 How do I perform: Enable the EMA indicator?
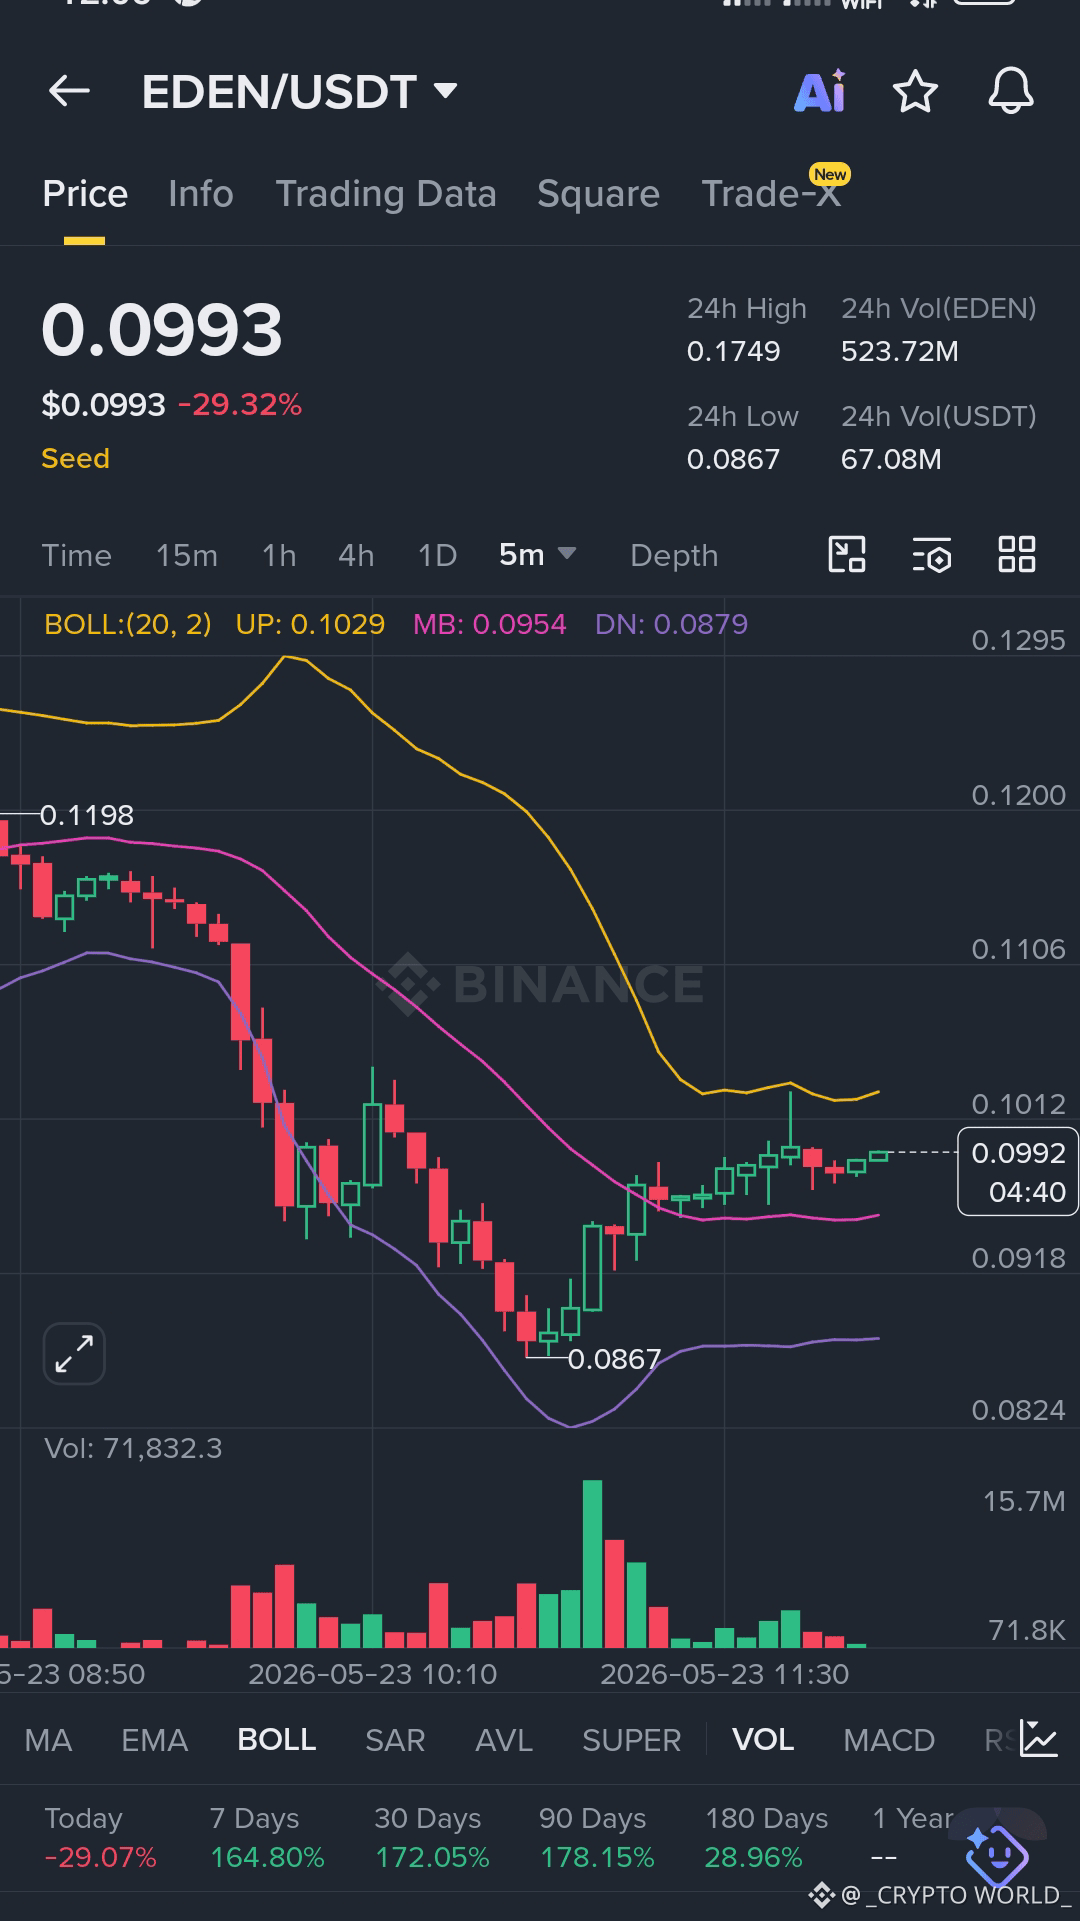(154, 1740)
